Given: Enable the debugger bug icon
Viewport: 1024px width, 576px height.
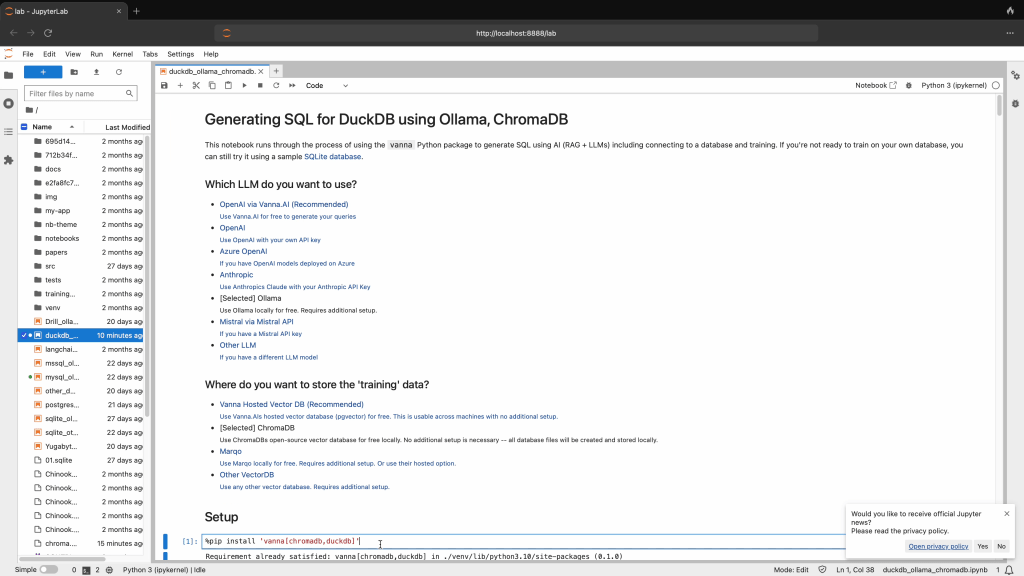Looking at the screenshot, I should (908, 86).
